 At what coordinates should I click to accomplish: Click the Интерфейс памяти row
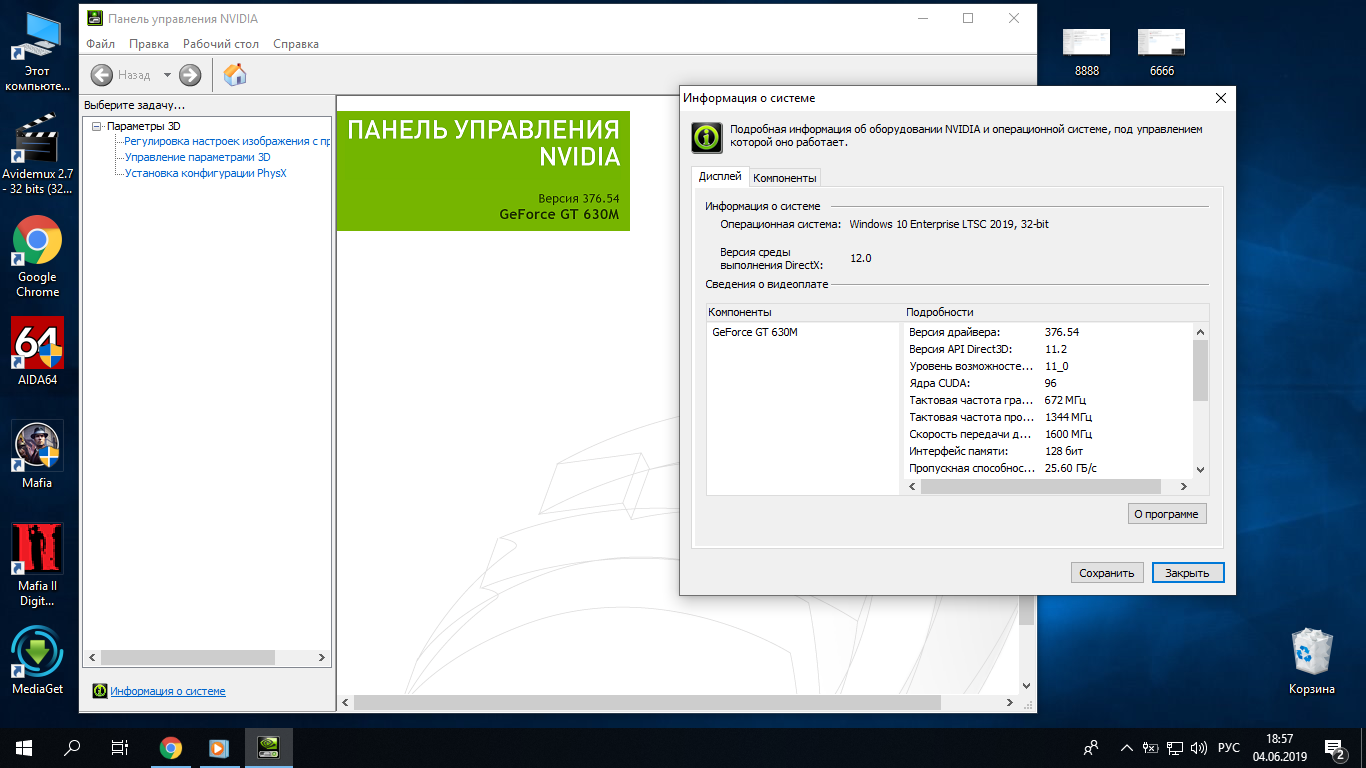1047,451
